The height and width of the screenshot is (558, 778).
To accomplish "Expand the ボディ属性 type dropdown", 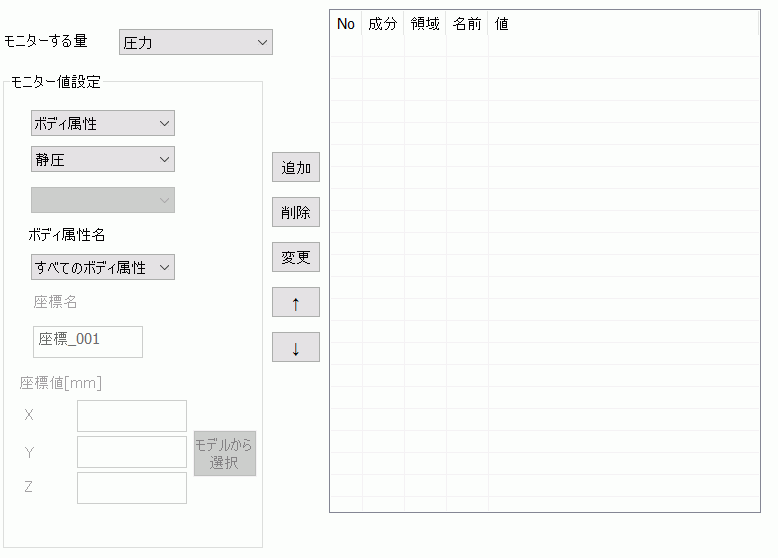I will tap(103, 123).
